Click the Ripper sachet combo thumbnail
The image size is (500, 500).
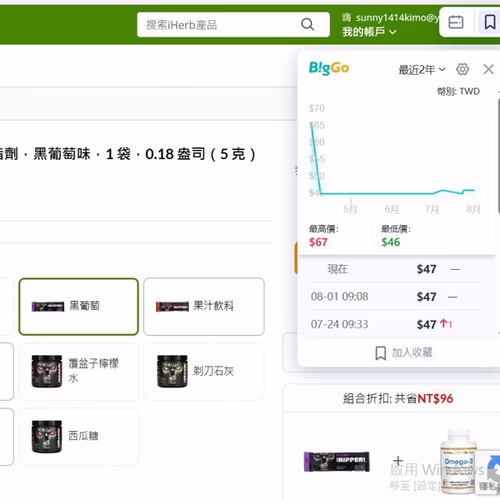[337, 462]
